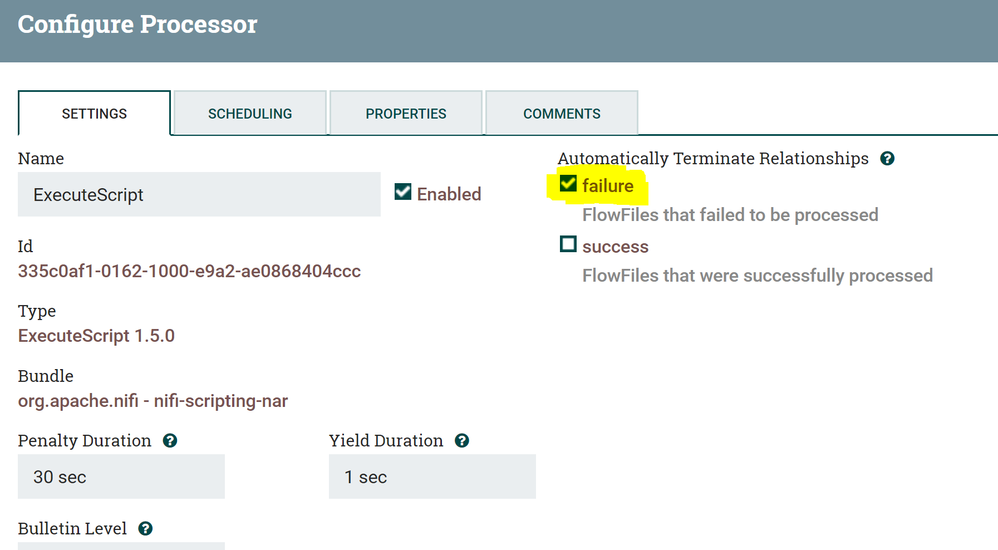
Task: Uncheck the failure relationship checkbox
Action: pyautogui.click(x=568, y=184)
